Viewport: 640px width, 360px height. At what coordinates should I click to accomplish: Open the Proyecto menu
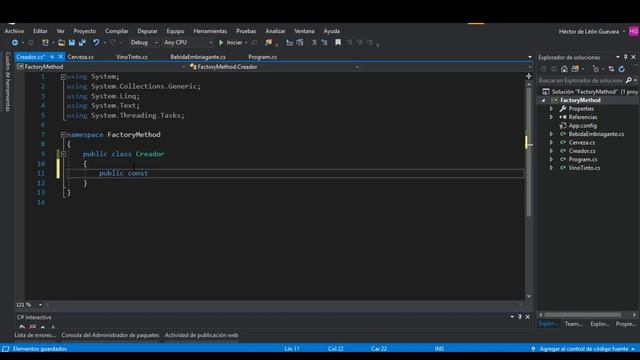[84, 31]
